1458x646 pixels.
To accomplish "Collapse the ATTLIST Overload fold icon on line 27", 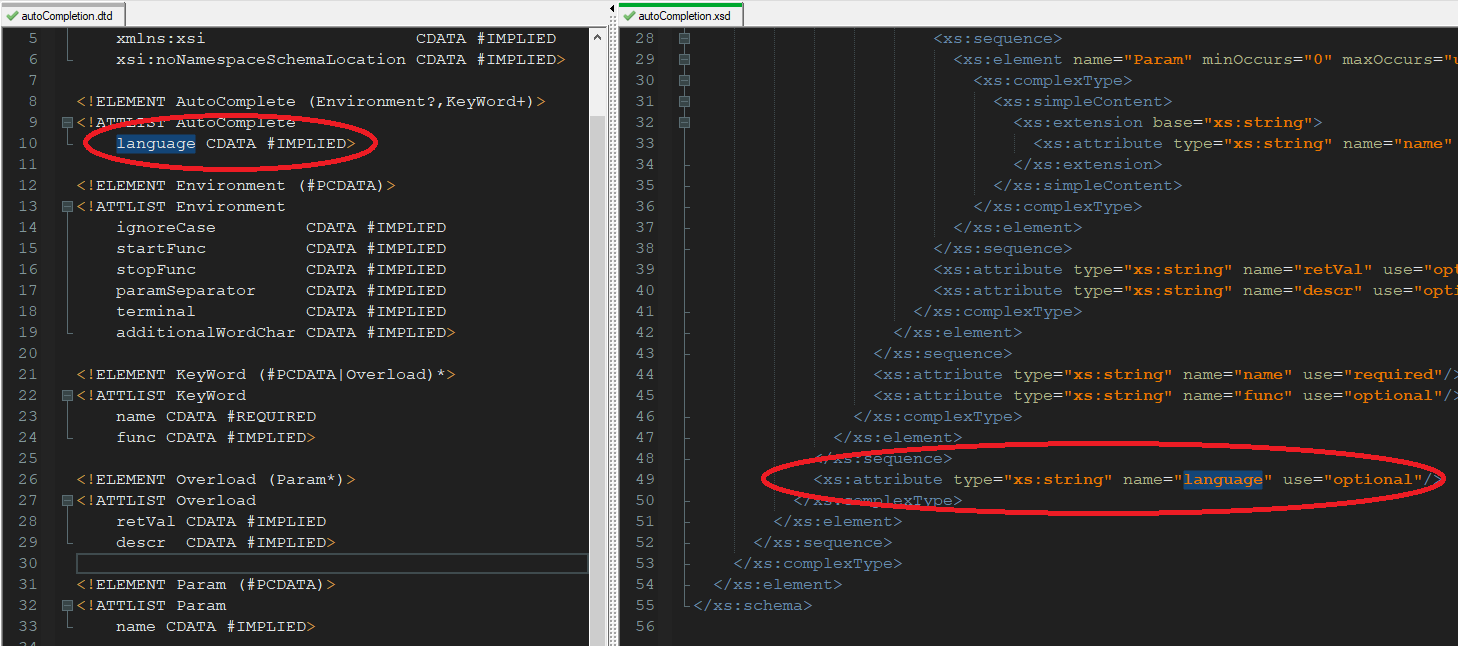I will [x=66, y=499].
